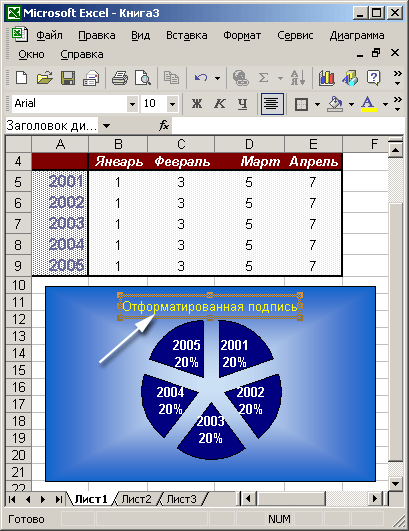Click the vertical scrollbar down arrow
The width and height of the screenshot is (409, 531).
(395, 483)
